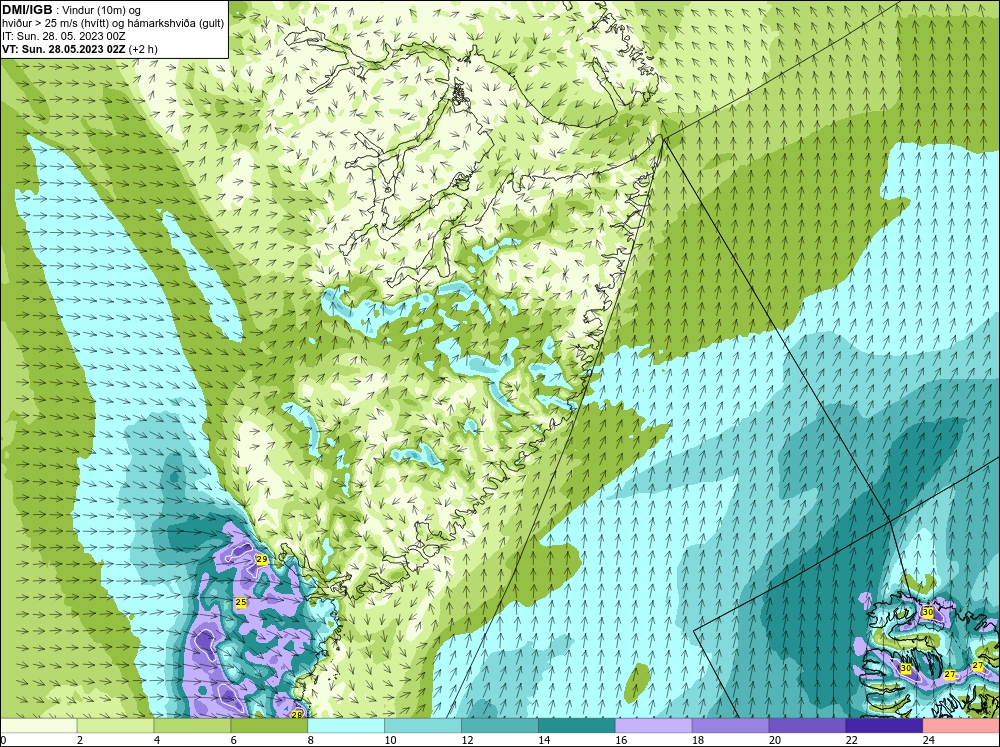The width and height of the screenshot is (1000, 747).
Task: Click the legend scale number 20
Action: 775,740
